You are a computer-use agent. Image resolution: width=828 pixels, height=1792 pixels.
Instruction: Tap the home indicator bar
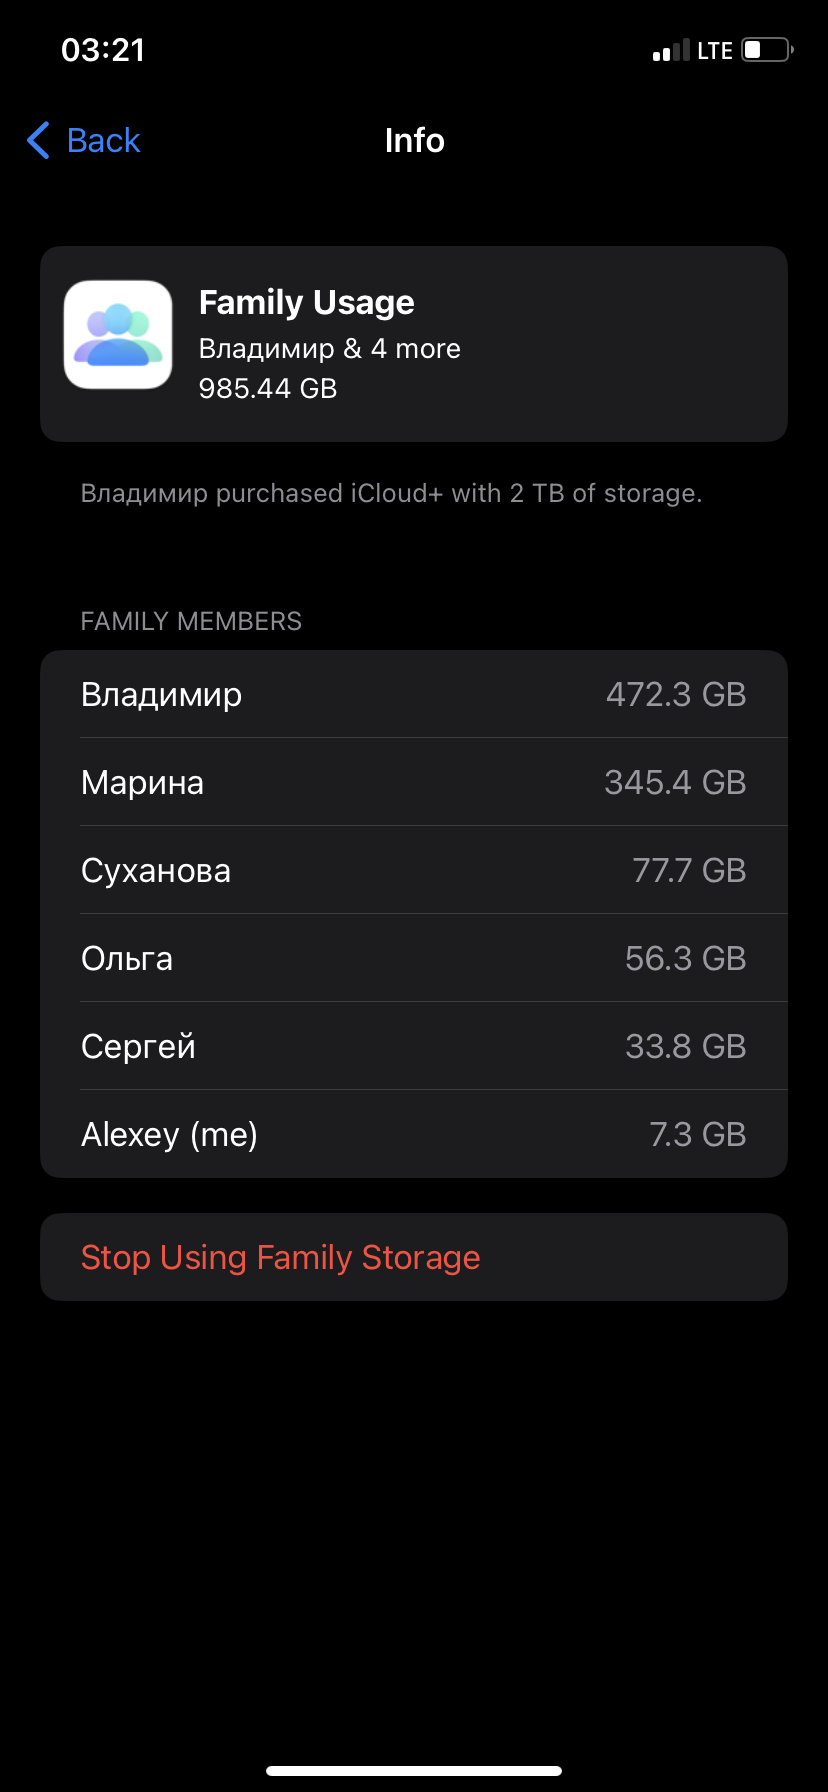(414, 1771)
